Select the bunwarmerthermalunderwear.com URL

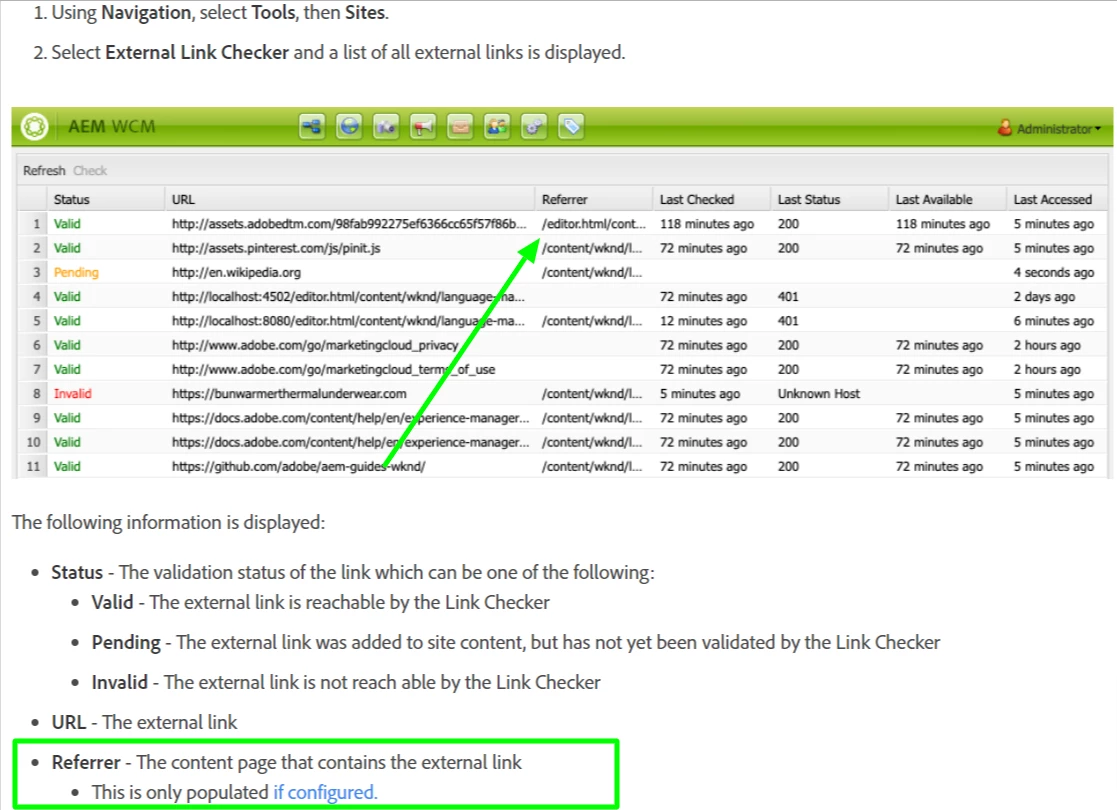pyautogui.click(x=289, y=393)
